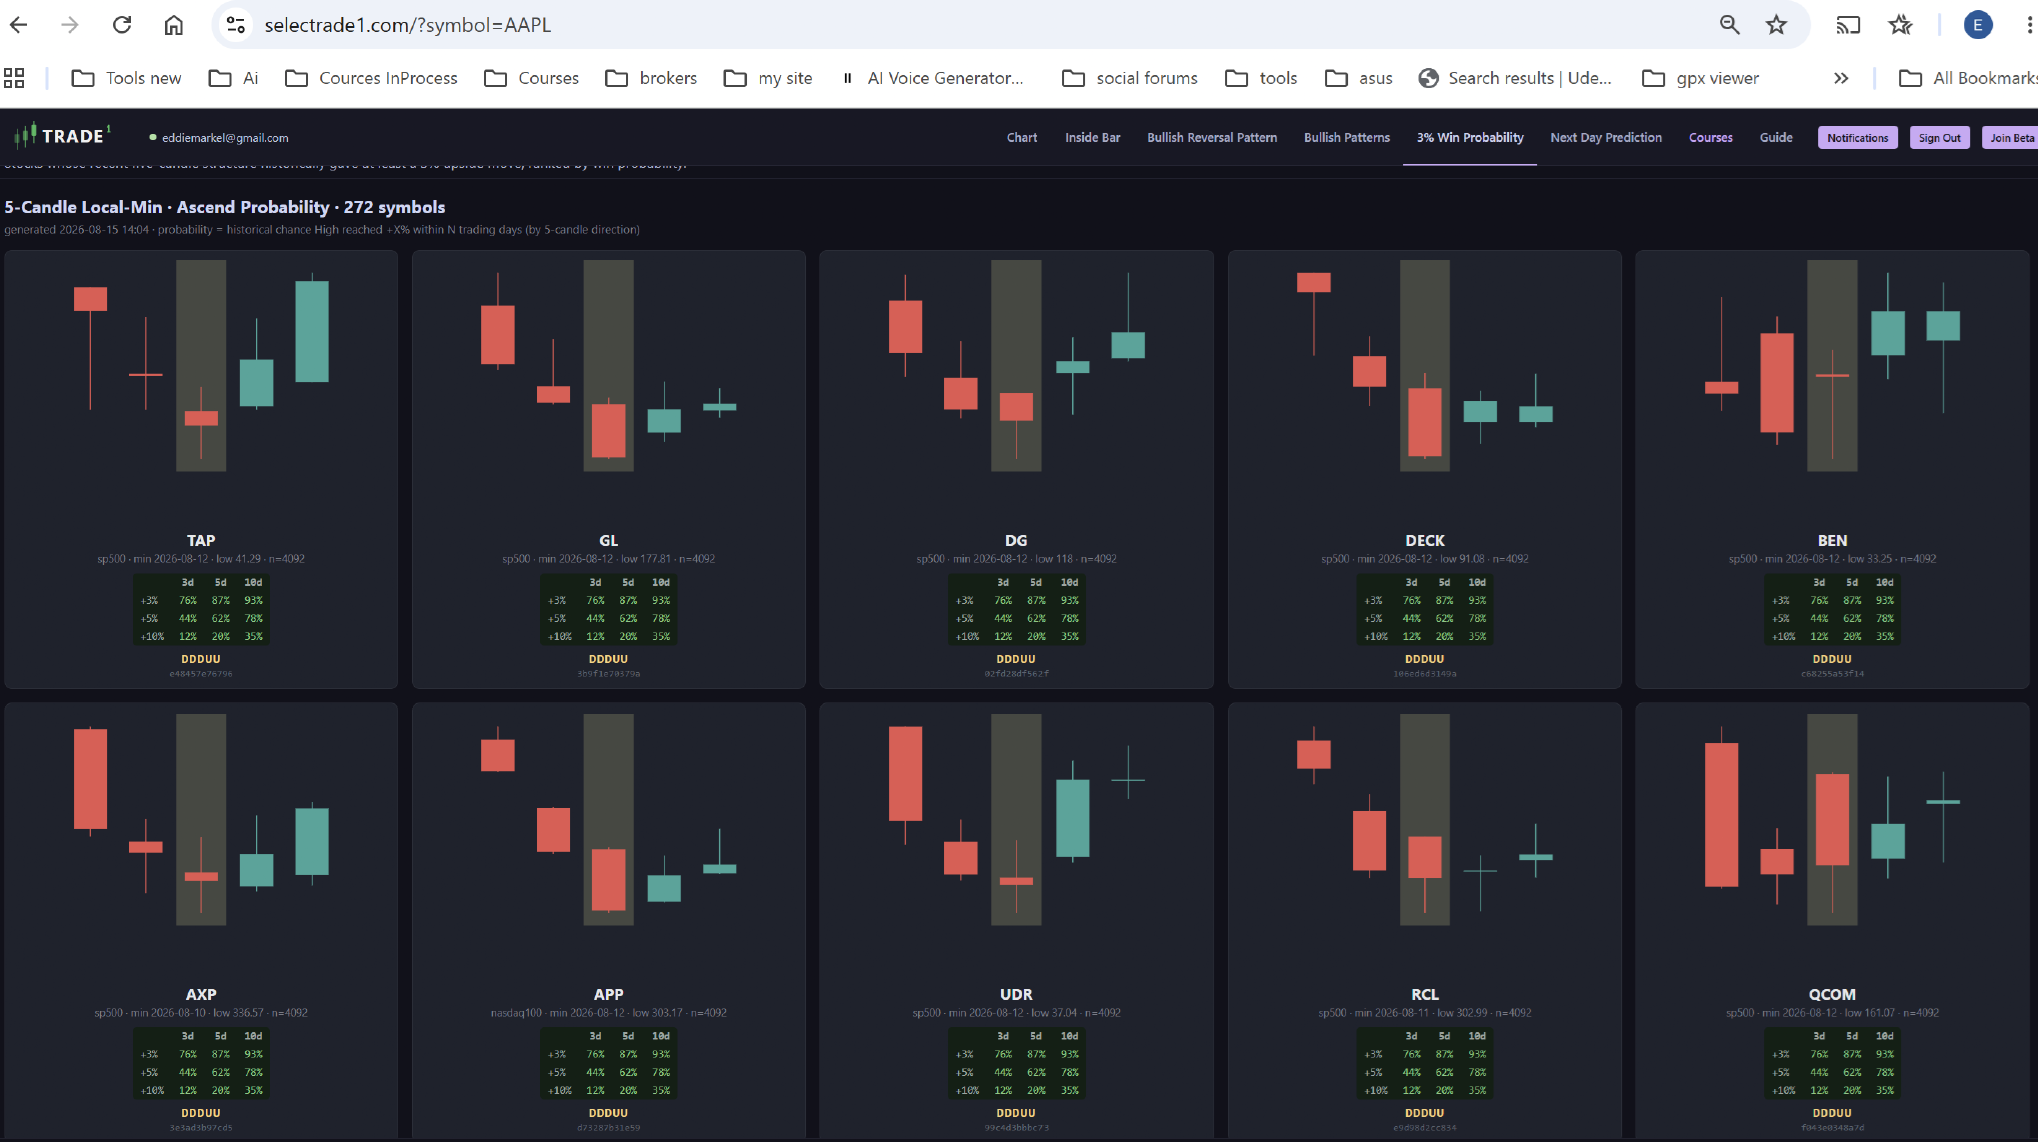Image resolution: width=2038 pixels, height=1142 pixels.
Task: Open the my site bookmark folder
Action: 768,78
